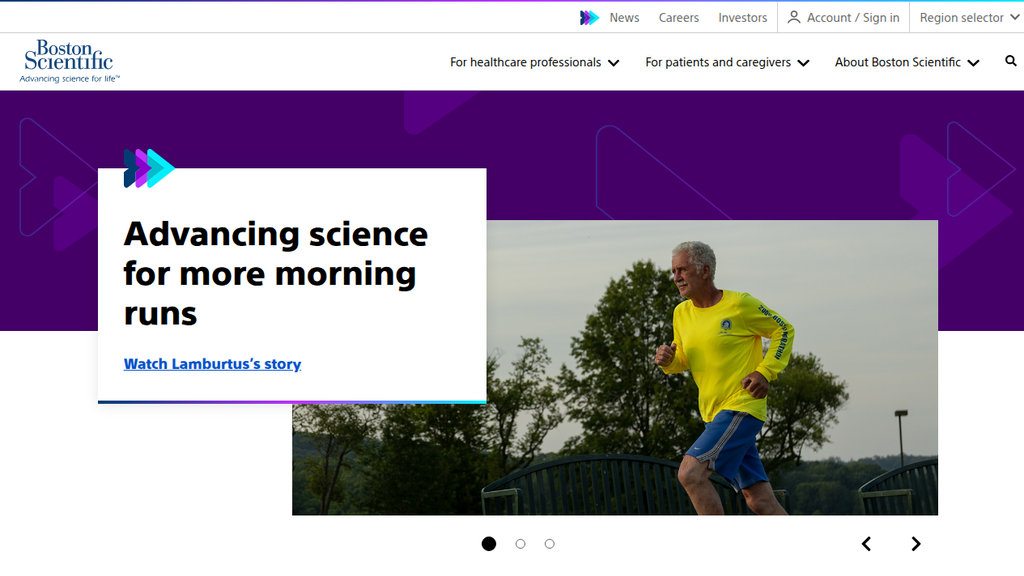Click the runner hero photo
The width and height of the screenshot is (1024, 576).
(712, 368)
